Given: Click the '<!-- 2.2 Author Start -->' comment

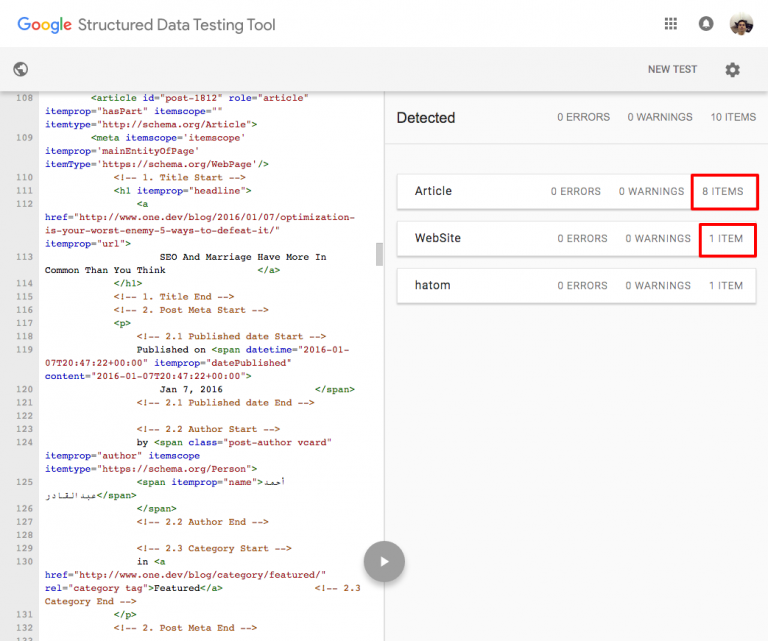Looking at the screenshot, I should [208, 429].
